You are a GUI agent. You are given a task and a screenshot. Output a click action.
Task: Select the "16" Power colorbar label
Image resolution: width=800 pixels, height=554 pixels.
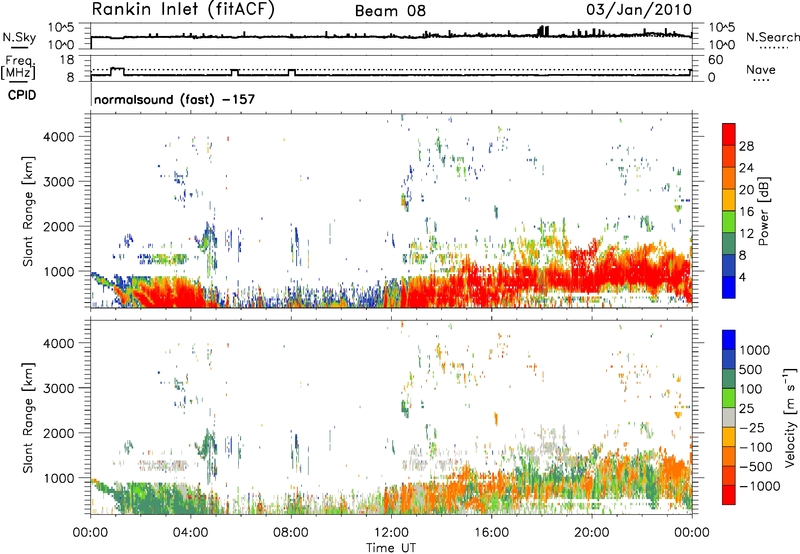(746, 212)
